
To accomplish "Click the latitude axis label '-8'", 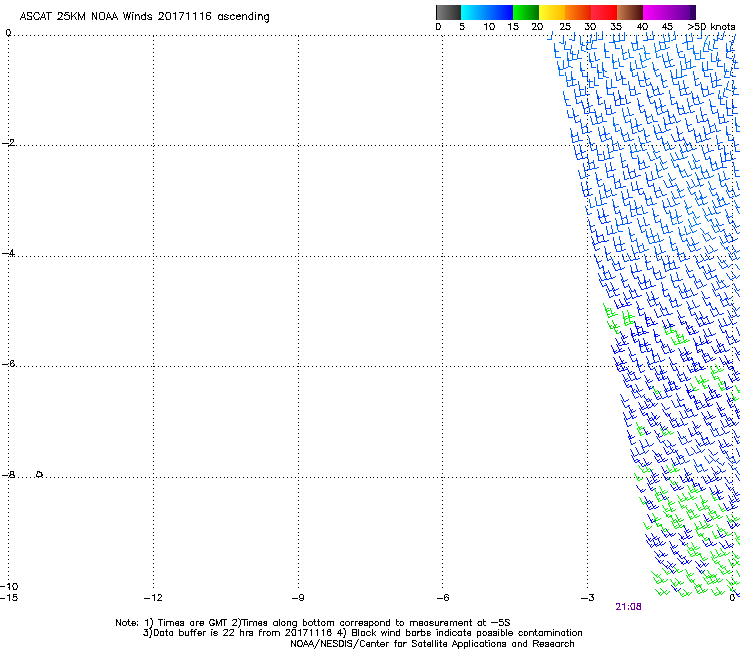I will (8, 474).
